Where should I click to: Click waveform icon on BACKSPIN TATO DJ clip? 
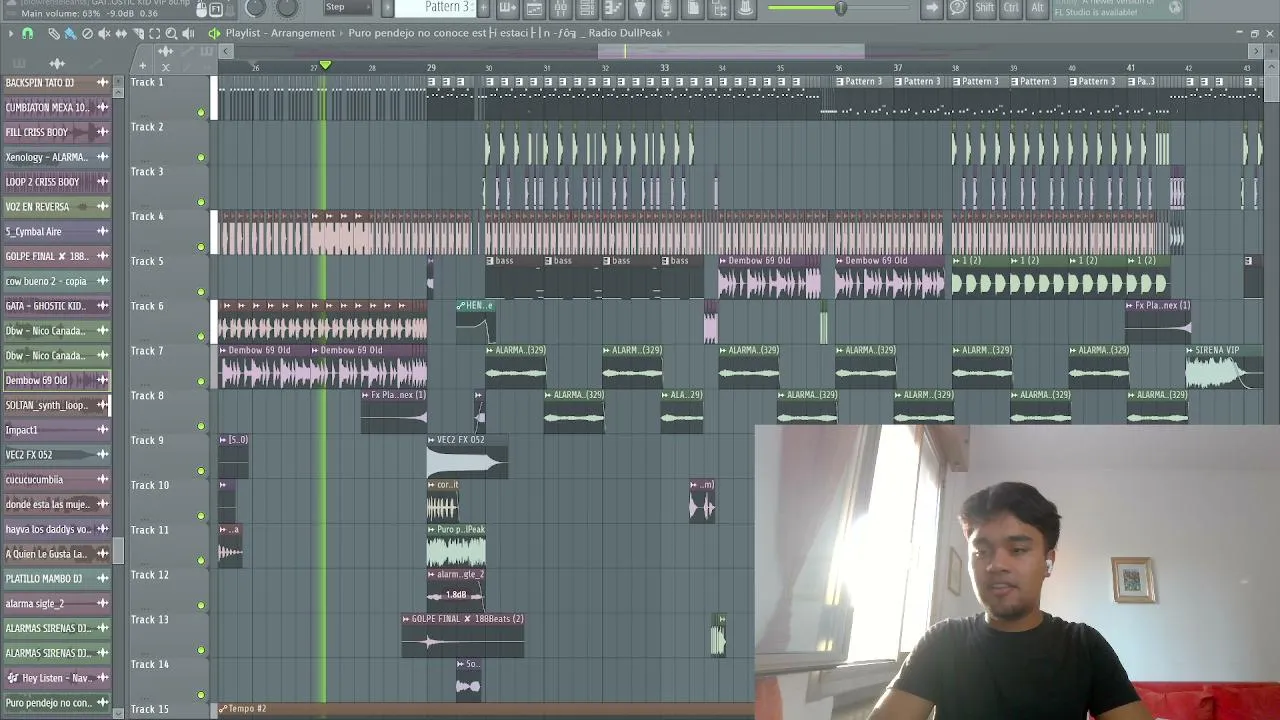pos(102,83)
